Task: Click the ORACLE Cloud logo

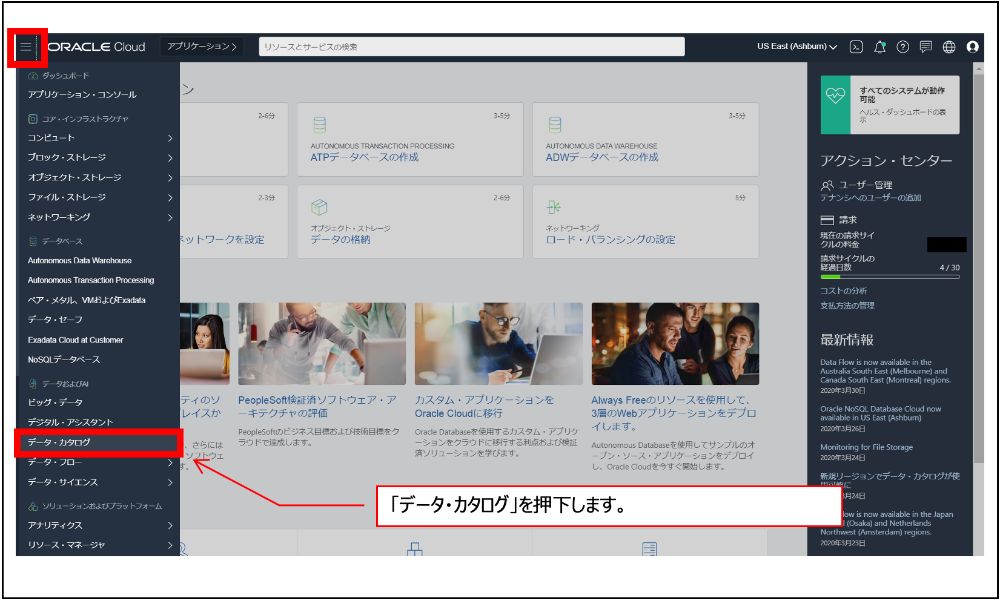Action: coord(97,47)
